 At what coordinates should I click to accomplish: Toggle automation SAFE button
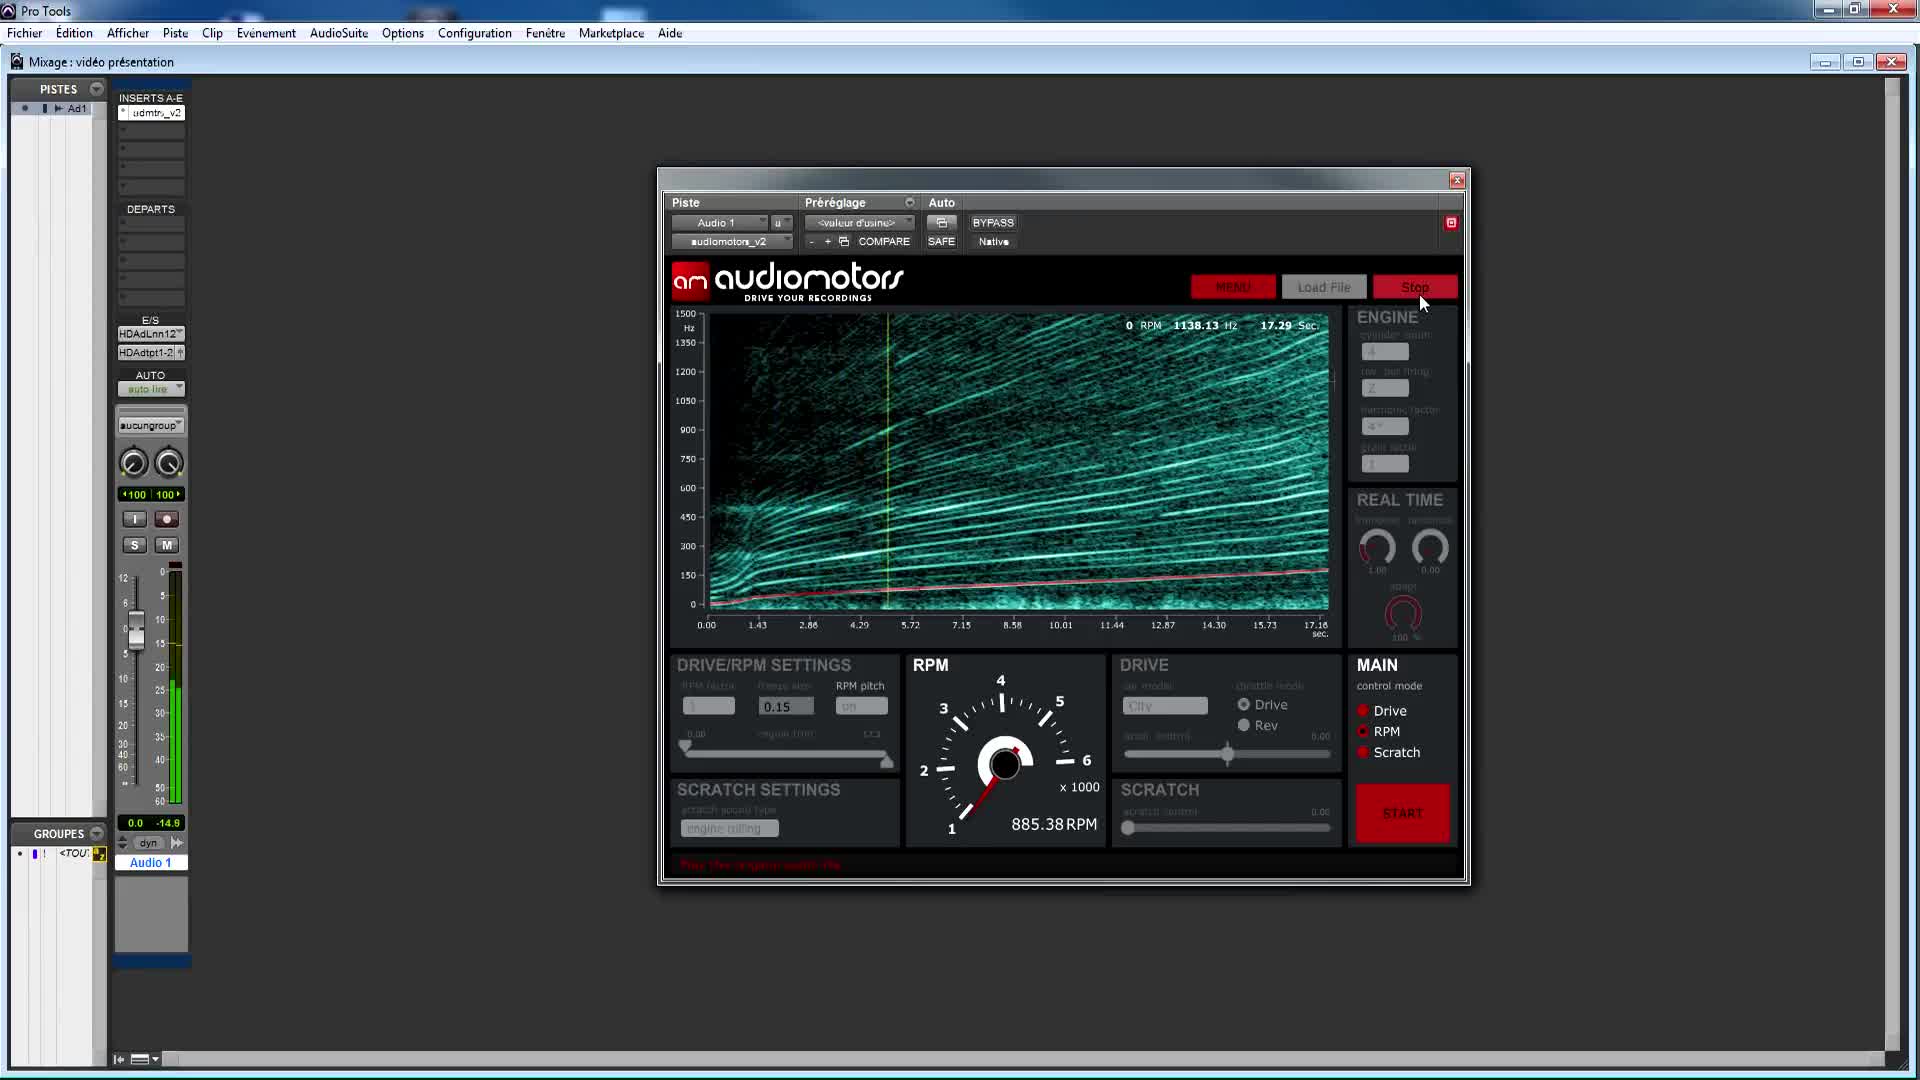click(941, 242)
